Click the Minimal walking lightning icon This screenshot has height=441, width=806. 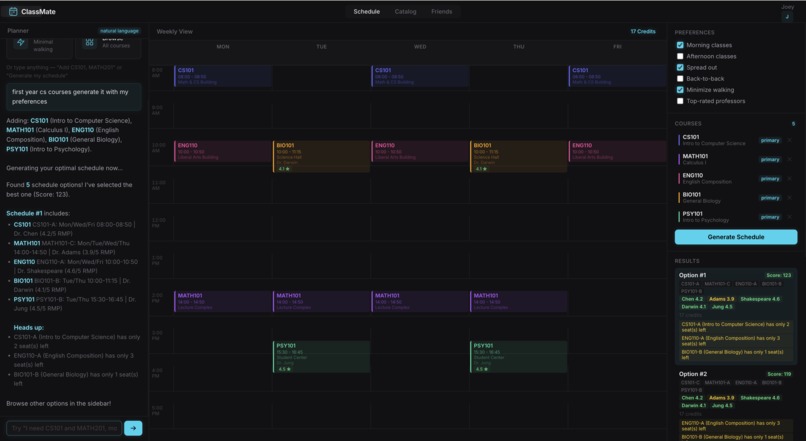pos(21,43)
